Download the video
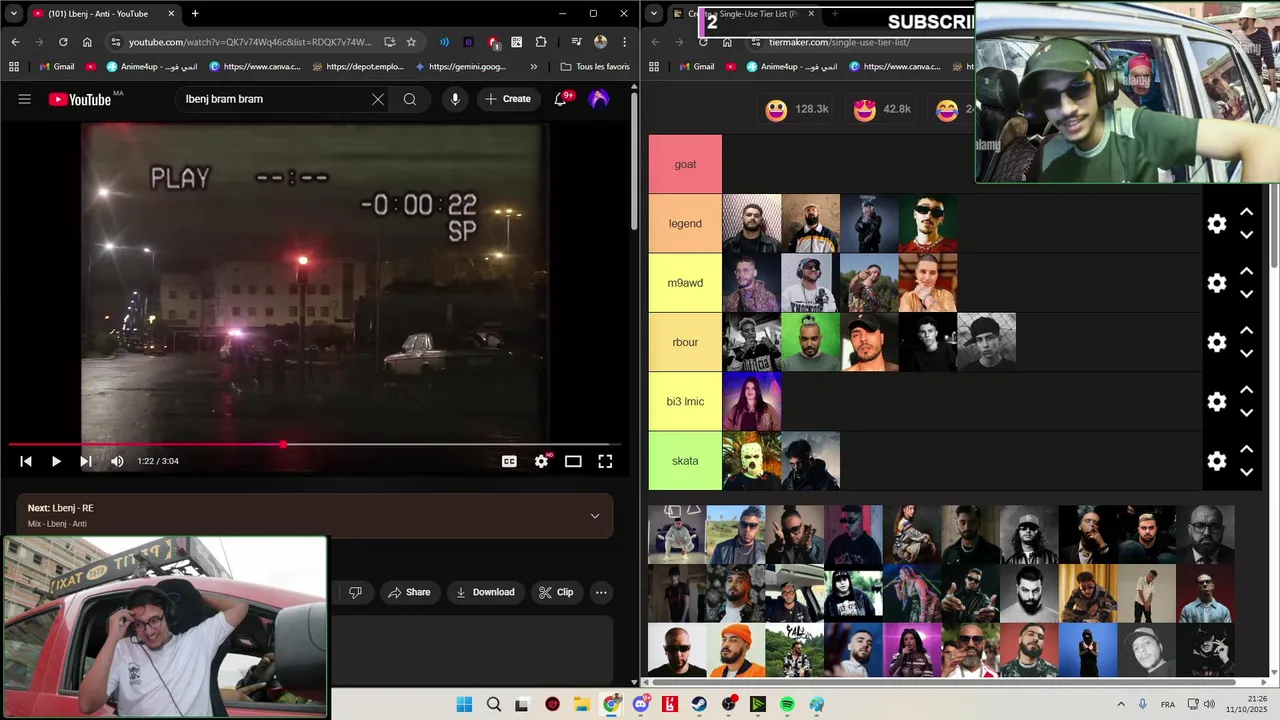This screenshot has width=1280, height=720. (485, 592)
